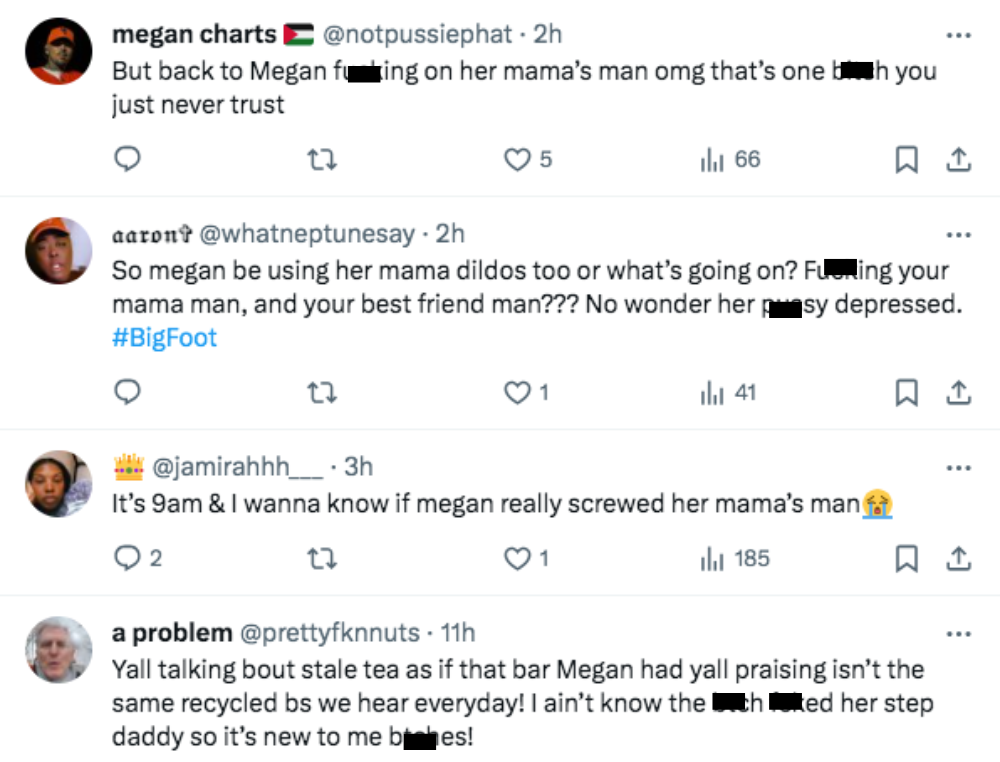Like the @whatneptunesay tweet

[516, 392]
